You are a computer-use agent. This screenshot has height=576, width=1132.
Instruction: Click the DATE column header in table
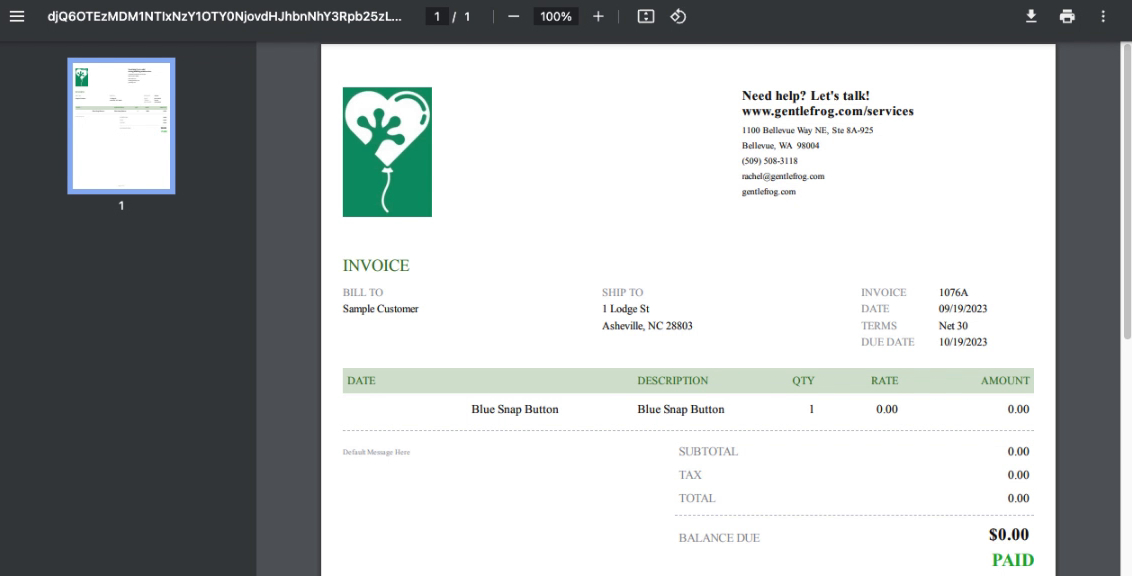[x=361, y=380]
